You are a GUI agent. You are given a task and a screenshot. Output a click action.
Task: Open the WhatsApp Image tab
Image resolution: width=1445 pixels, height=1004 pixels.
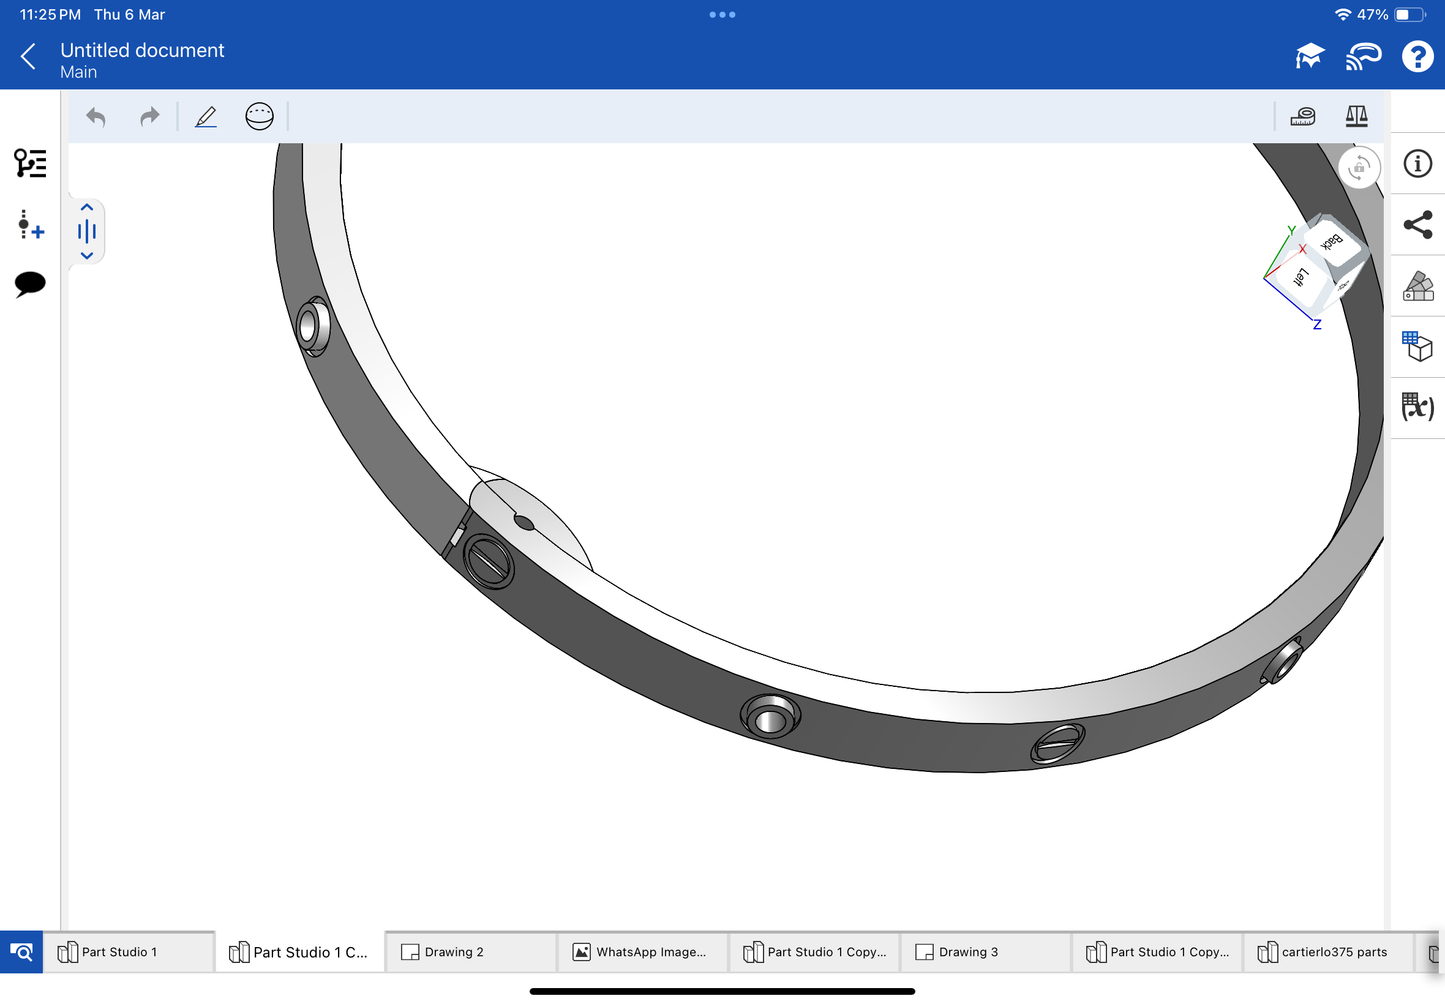tap(641, 952)
